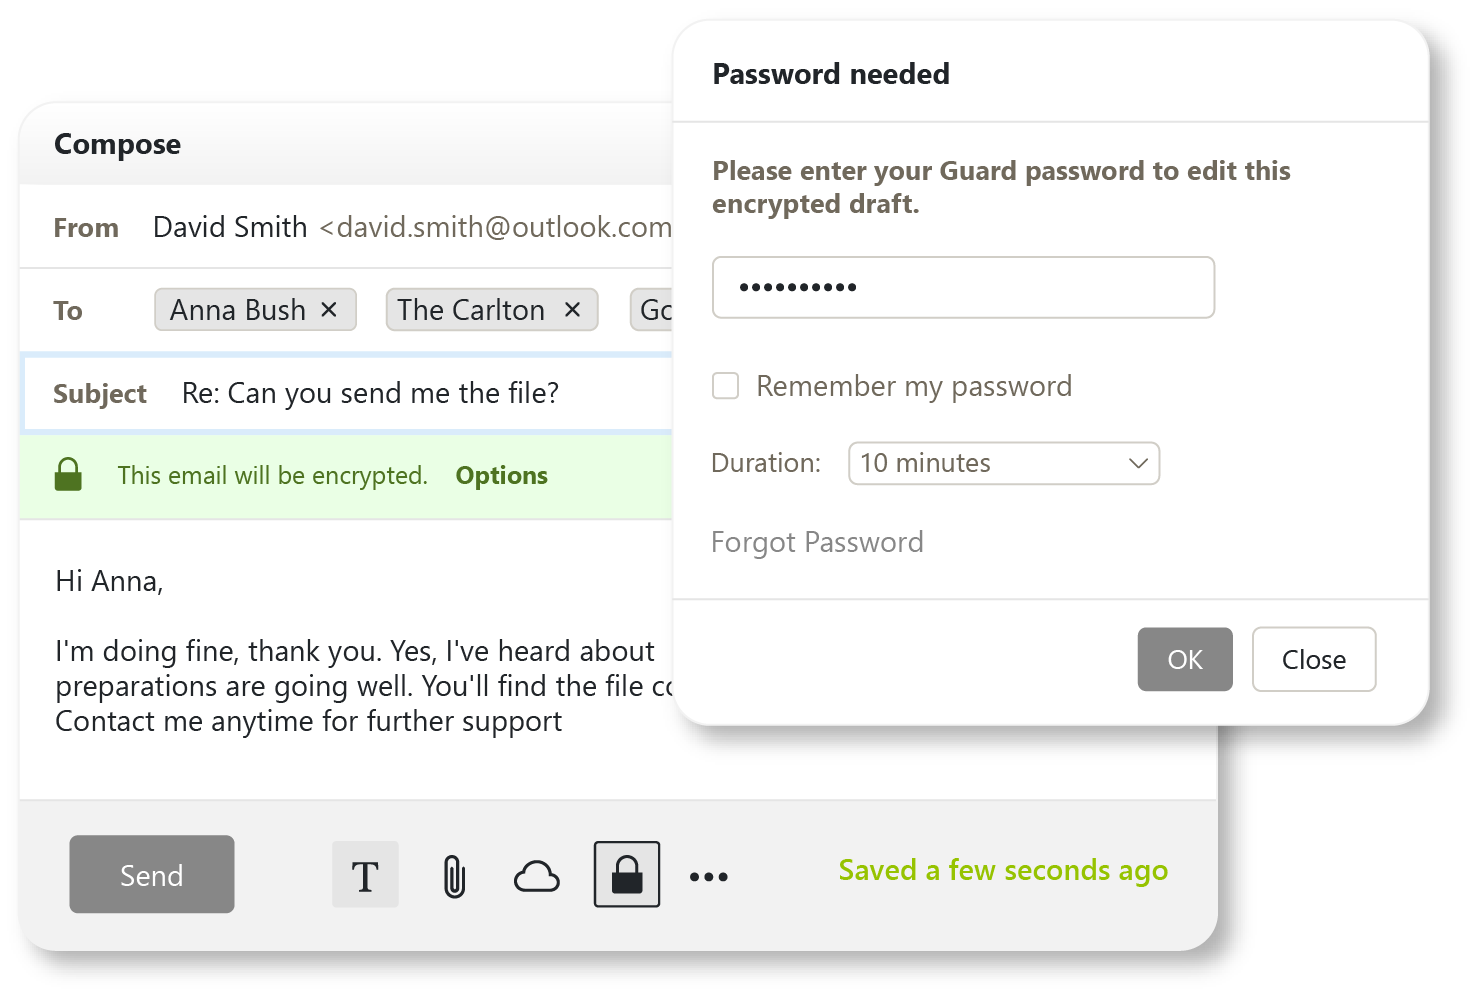Open the Duration dropdown

coord(1003,463)
